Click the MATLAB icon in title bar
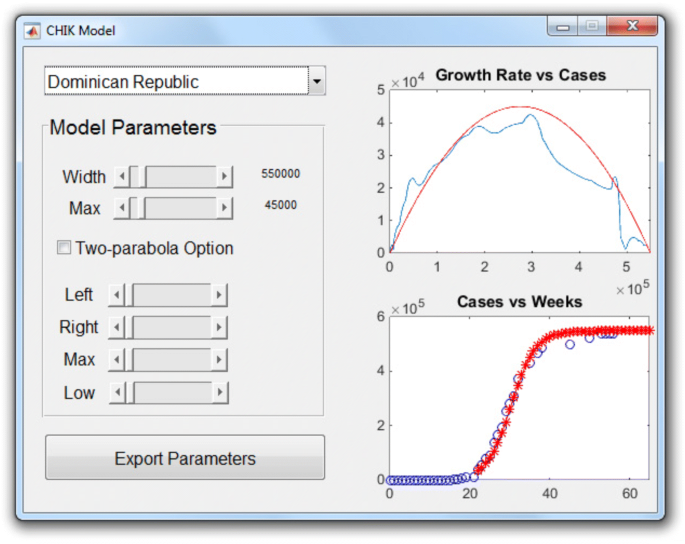685x544 pixels. click(x=32, y=31)
